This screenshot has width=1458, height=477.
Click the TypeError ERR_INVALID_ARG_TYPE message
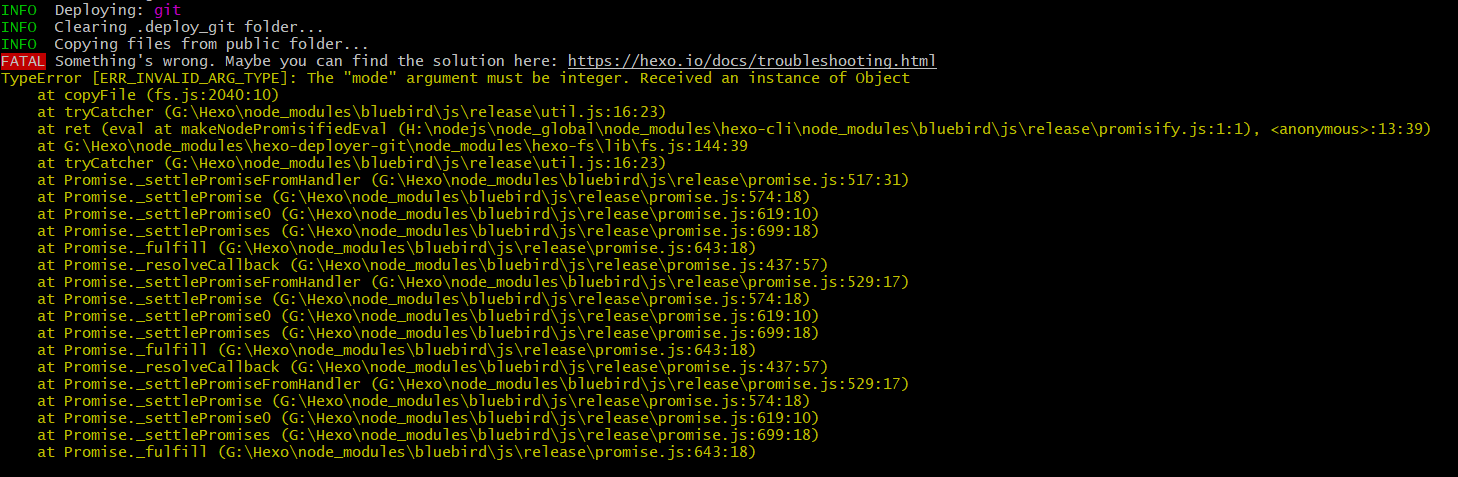pos(456,78)
